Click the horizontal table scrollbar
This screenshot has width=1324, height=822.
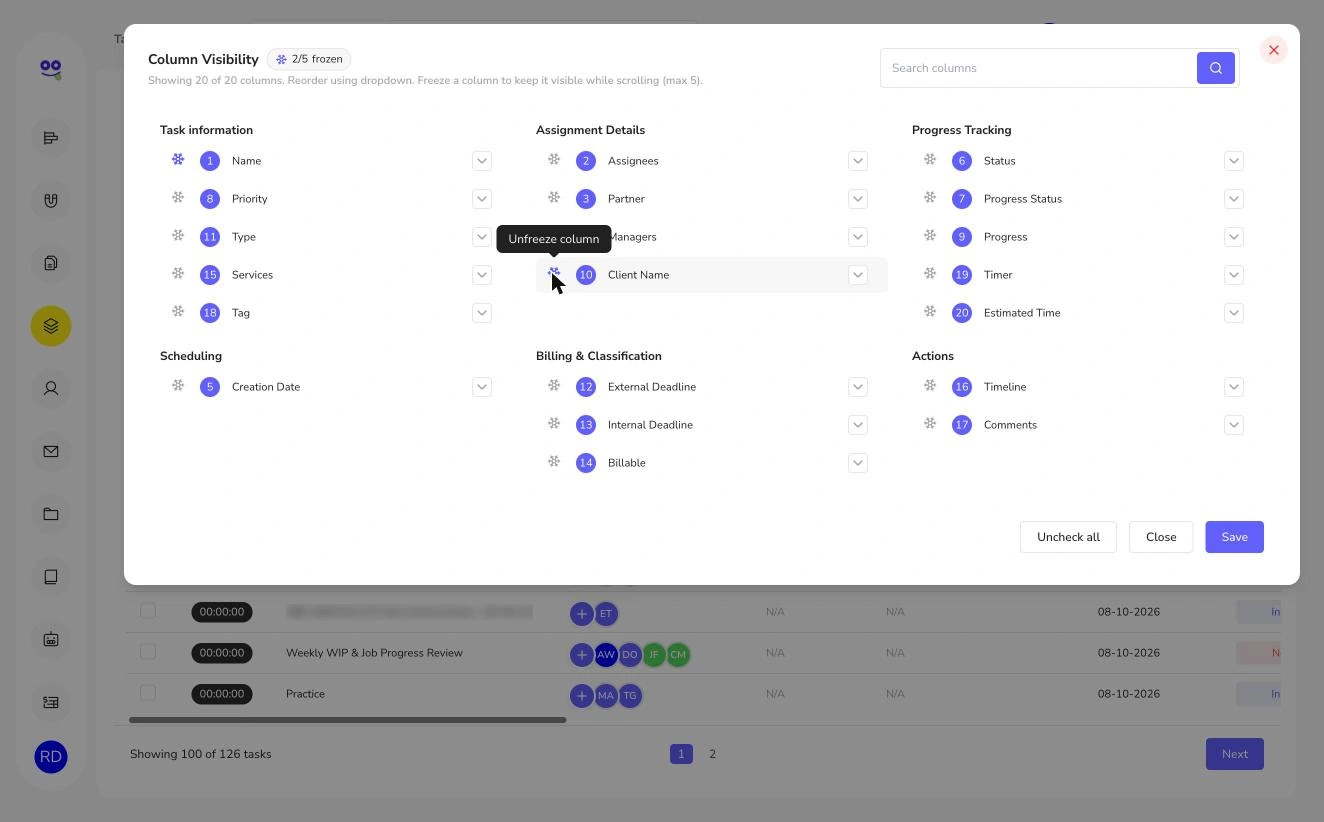[347, 719]
